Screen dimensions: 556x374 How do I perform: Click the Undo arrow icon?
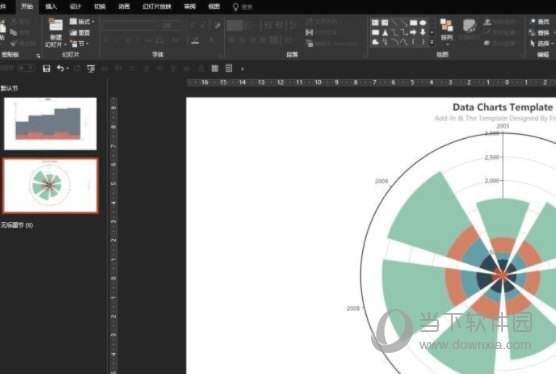[x=60, y=68]
